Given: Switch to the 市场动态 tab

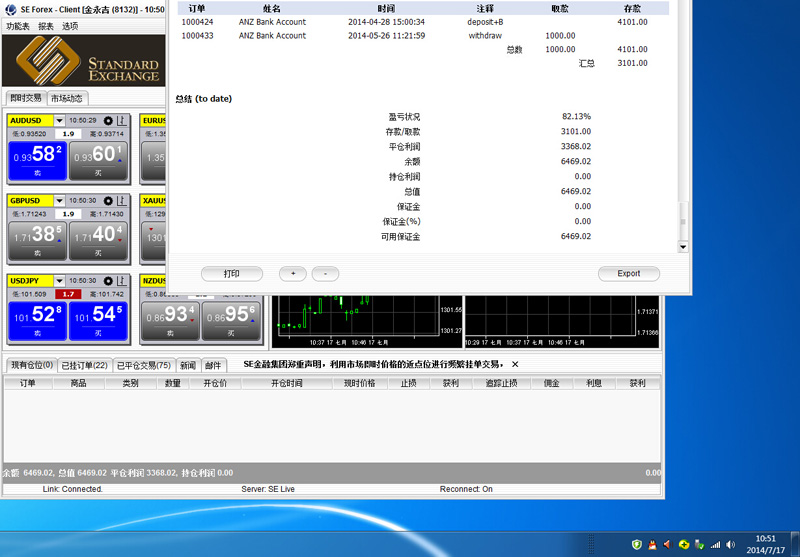Looking at the screenshot, I should [x=67, y=98].
